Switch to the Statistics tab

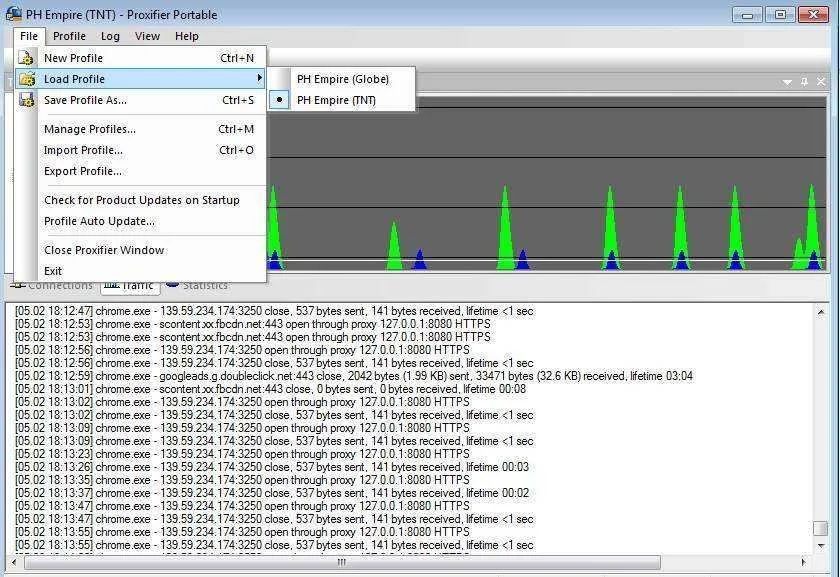197,286
